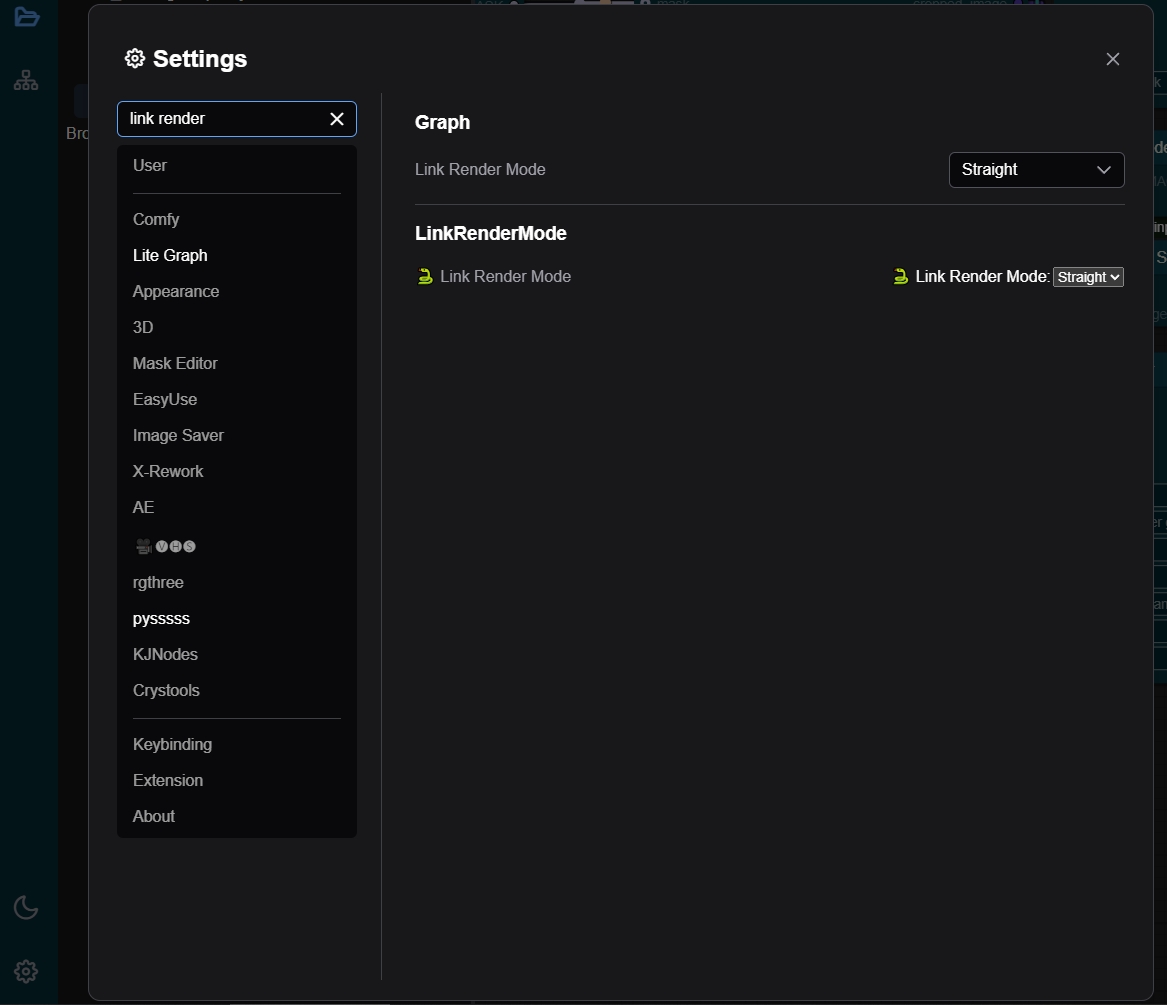
Task: Select the AE settings category
Action: [237, 508]
